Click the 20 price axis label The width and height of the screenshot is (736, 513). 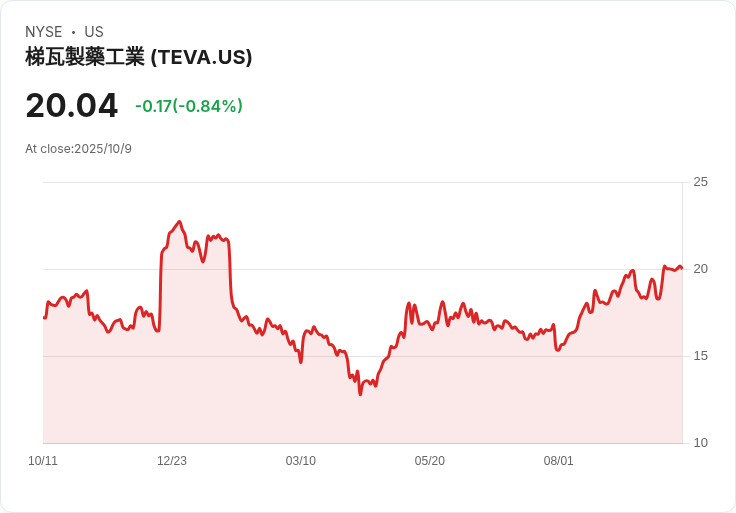[700, 269]
